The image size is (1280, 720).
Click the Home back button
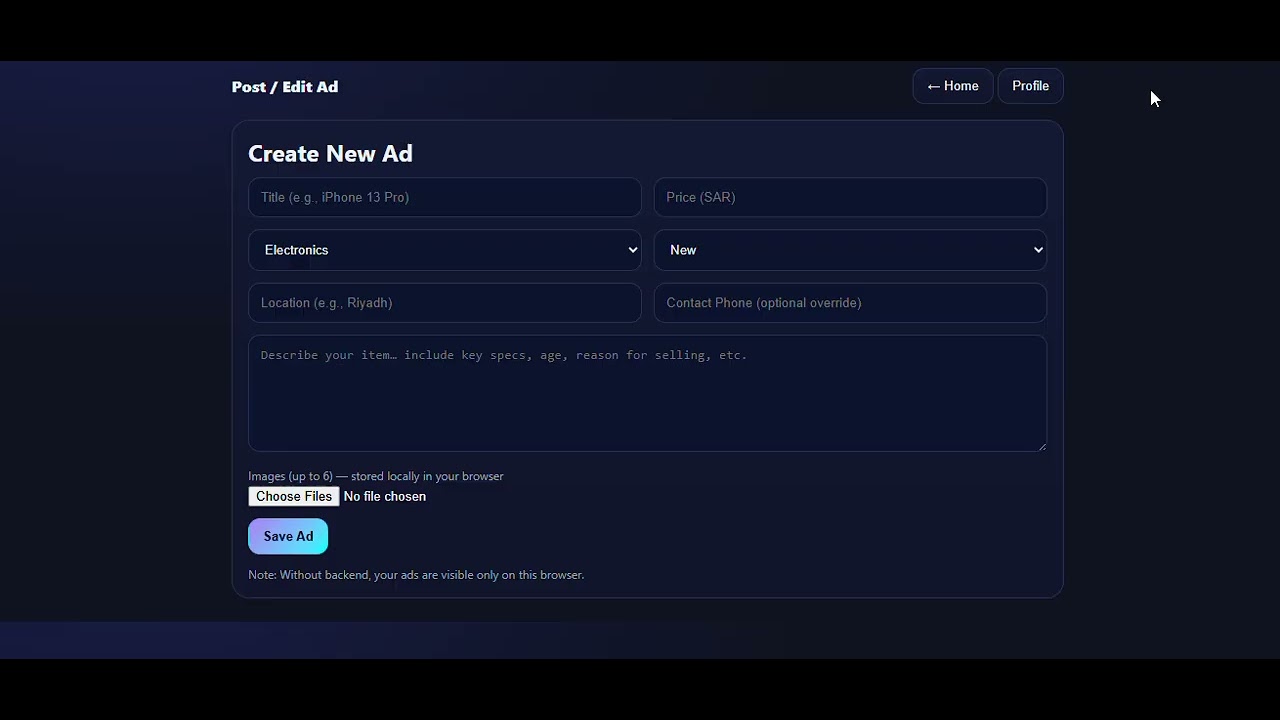[x=952, y=86]
